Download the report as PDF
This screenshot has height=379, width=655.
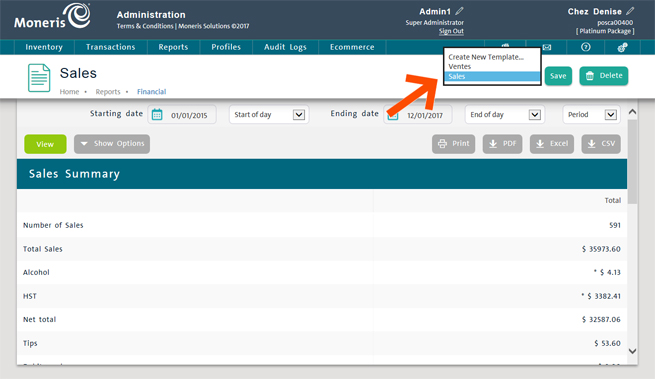tap(503, 144)
